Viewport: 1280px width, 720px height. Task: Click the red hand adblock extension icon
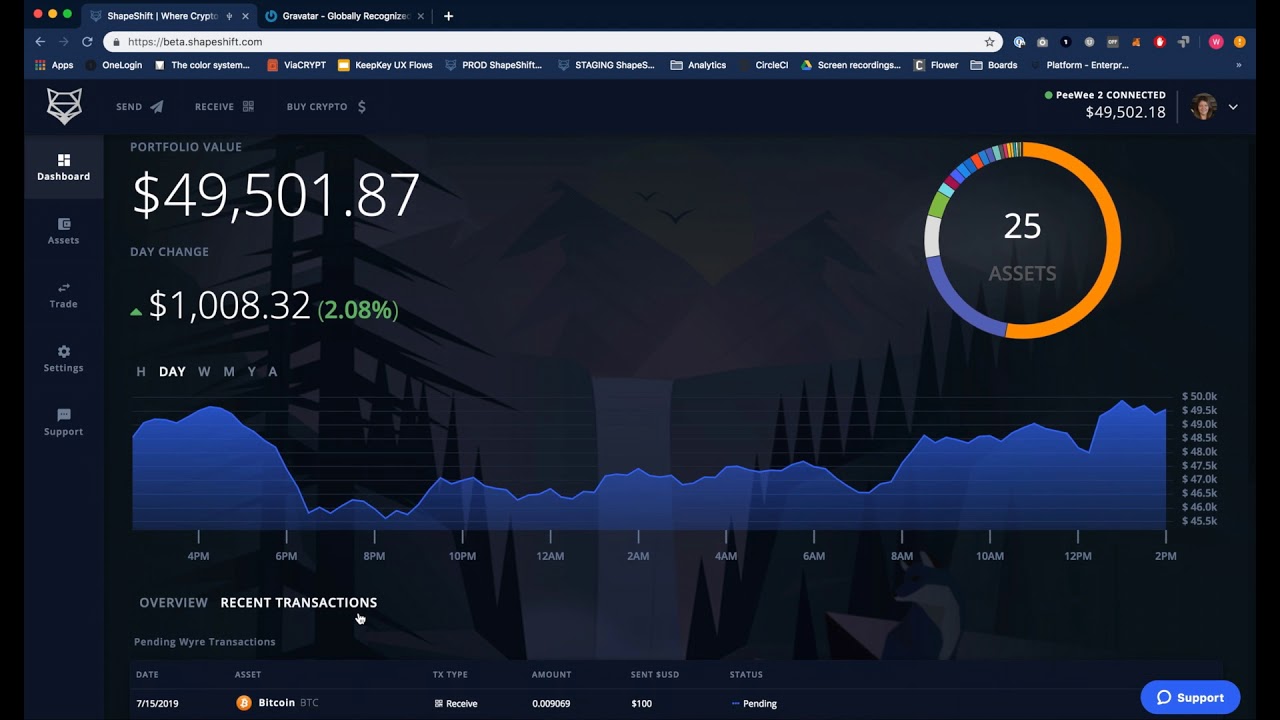tap(1160, 42)
